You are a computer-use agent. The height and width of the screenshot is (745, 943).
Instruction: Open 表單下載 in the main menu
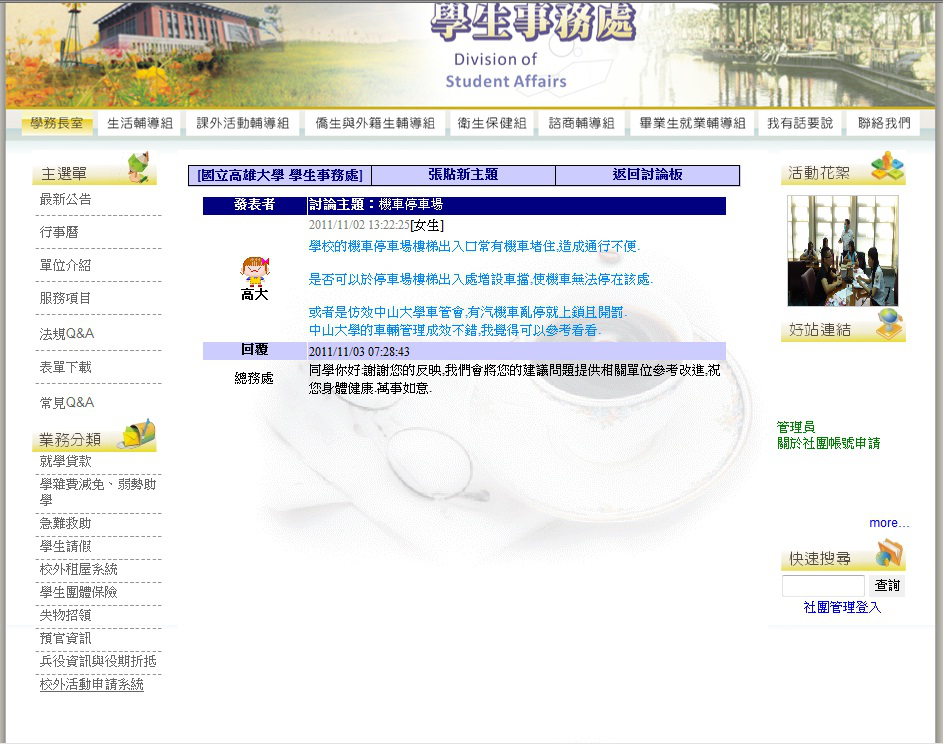click(x=66, y=367)
